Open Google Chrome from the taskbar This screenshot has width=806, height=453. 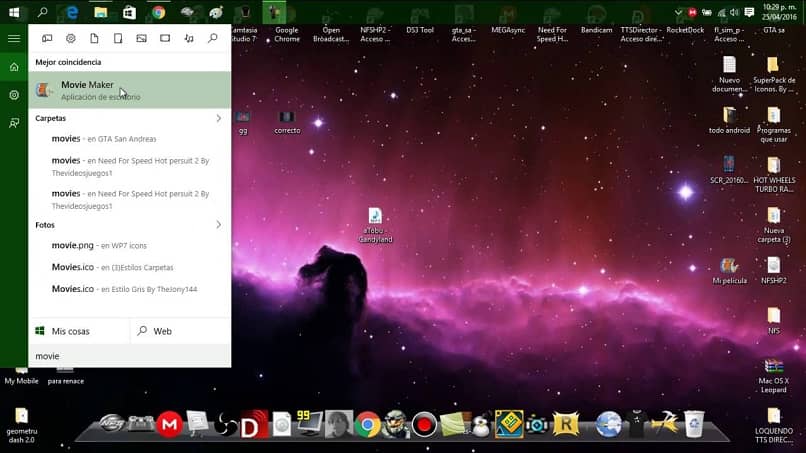tap(158, 12)
